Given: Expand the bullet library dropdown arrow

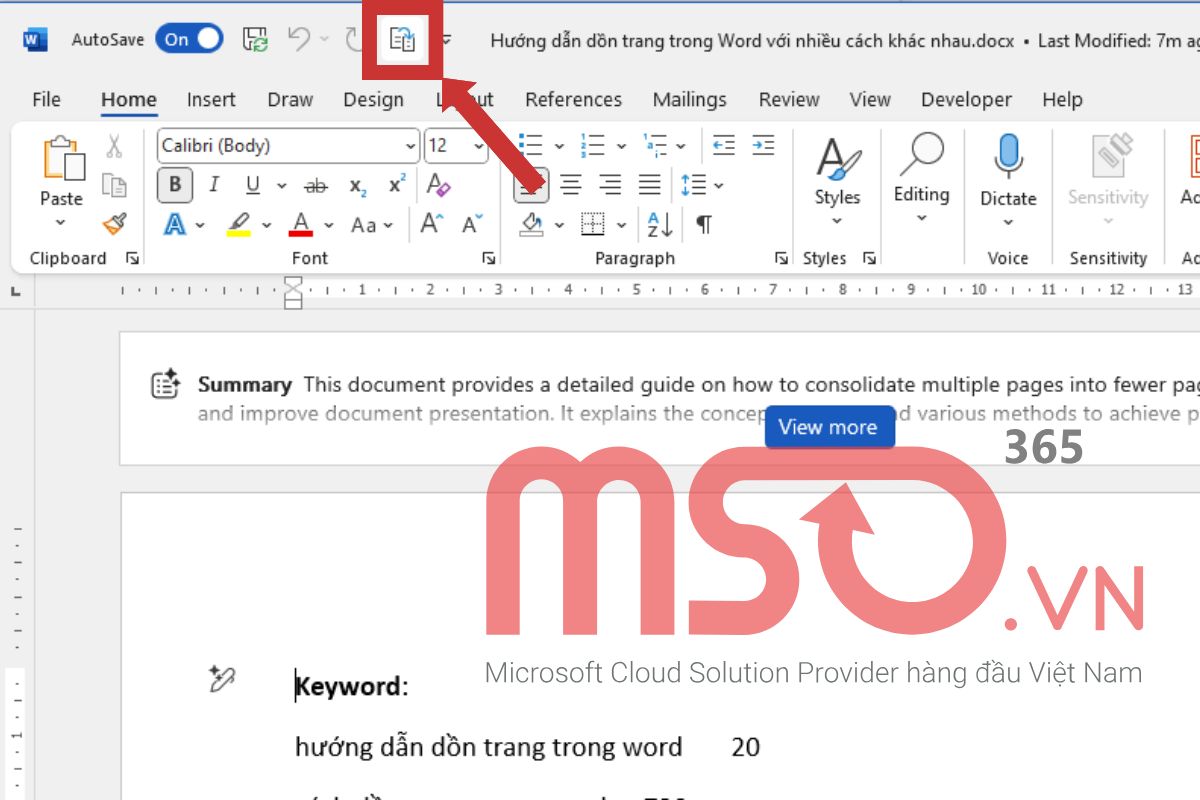Looking at the screenshot, I should coord(559,146).
